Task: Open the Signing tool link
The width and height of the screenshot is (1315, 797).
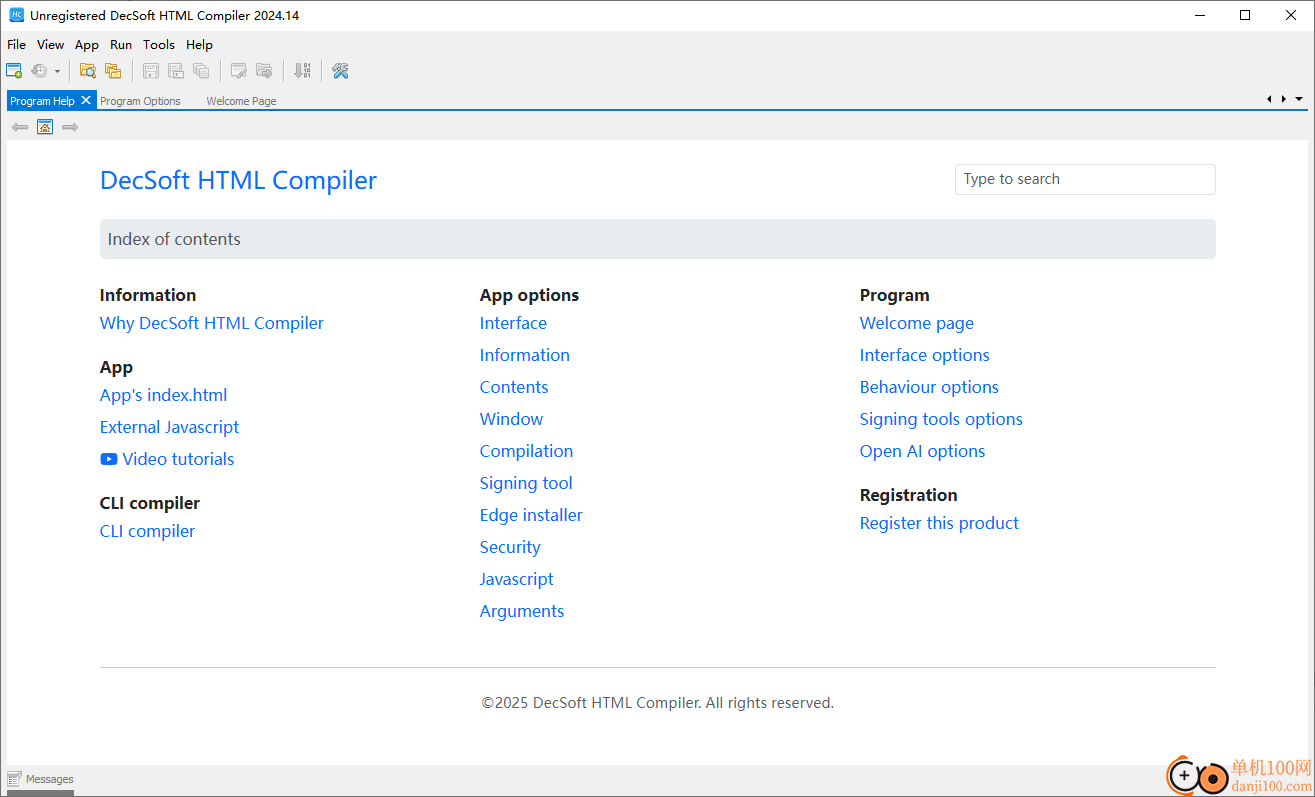Action: pos(526,483)
